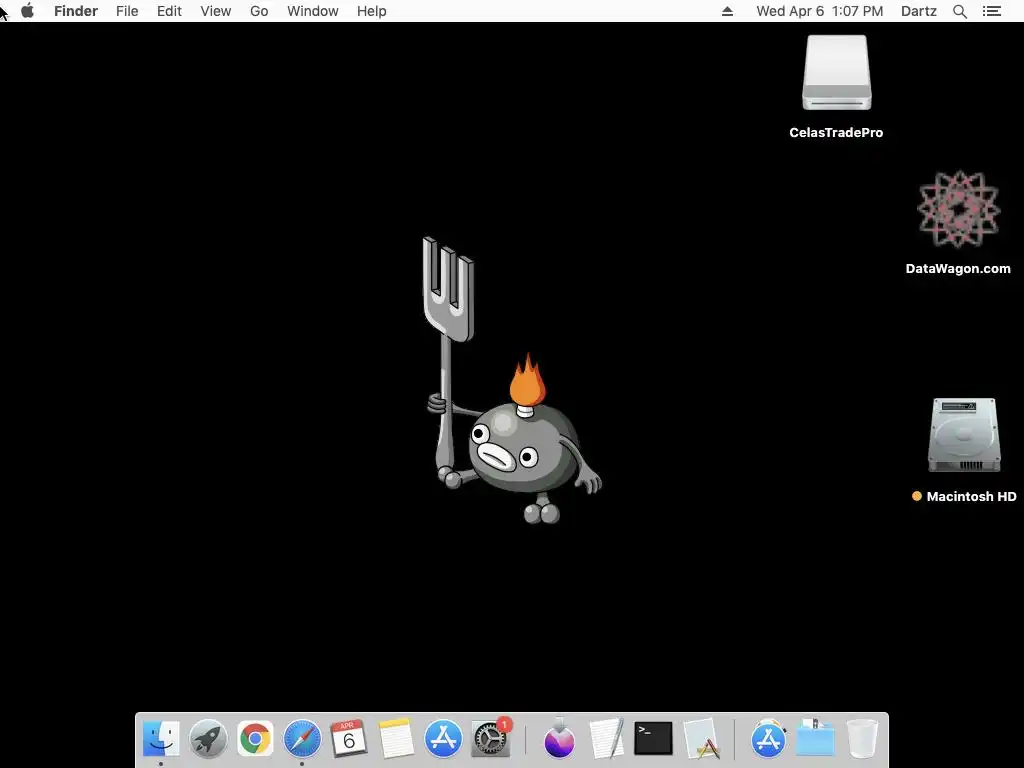Open the Apple menu
This screenshot has height=768, width=1024.
click(x=27, y=11)
